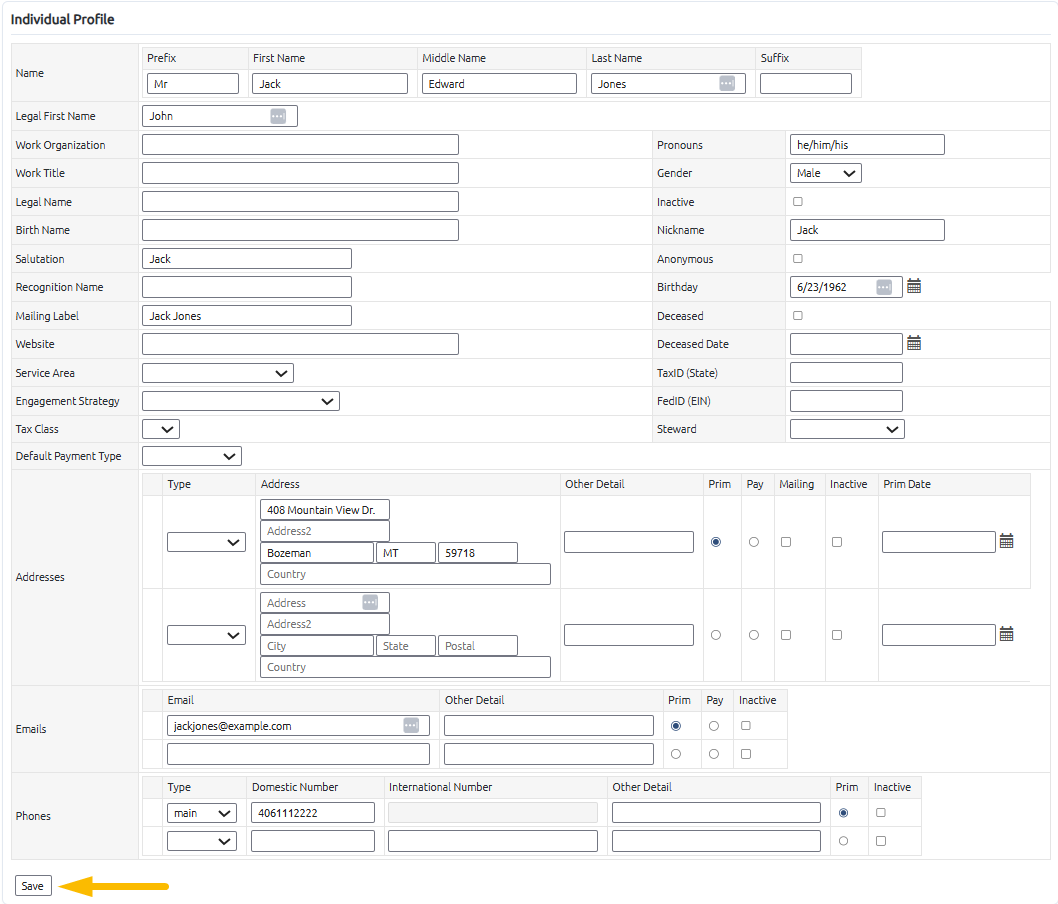Check Mailing for the Mountain View address
The width and height of the screenshot is (1058, 904).
coord(785,542)
